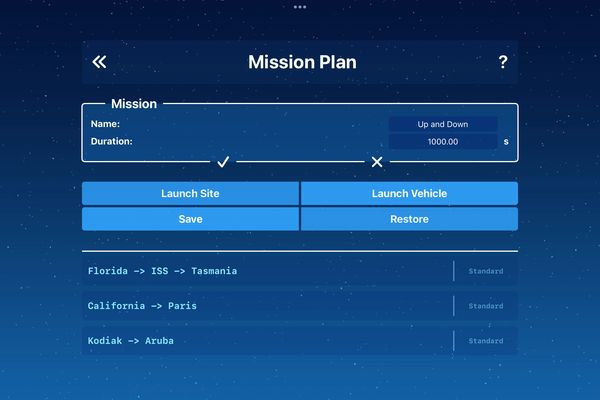
Task: Edit the mission Name field
Action: tap(443, 124)
